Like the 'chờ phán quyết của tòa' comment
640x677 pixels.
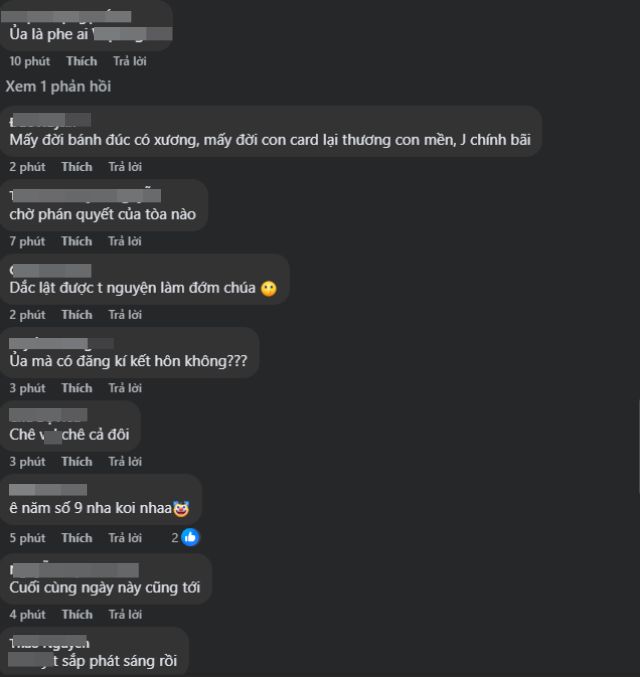[x=76, y=241]
